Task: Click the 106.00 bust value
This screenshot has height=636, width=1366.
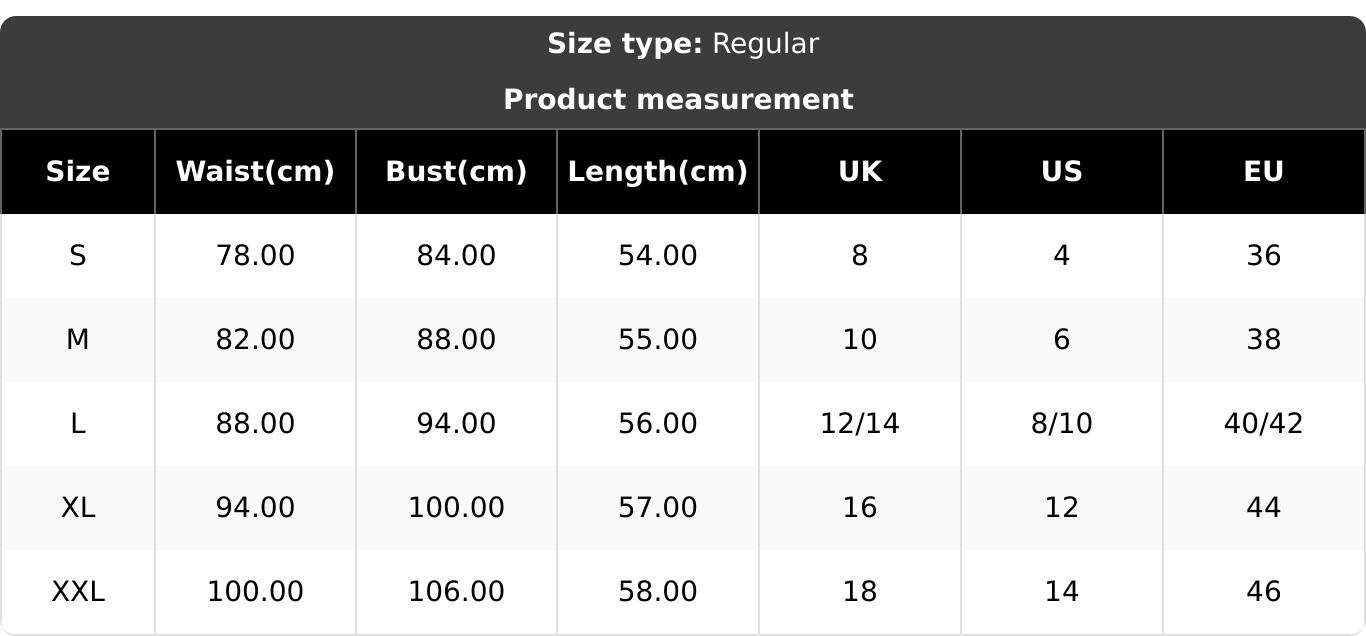Action: (456, 592)
